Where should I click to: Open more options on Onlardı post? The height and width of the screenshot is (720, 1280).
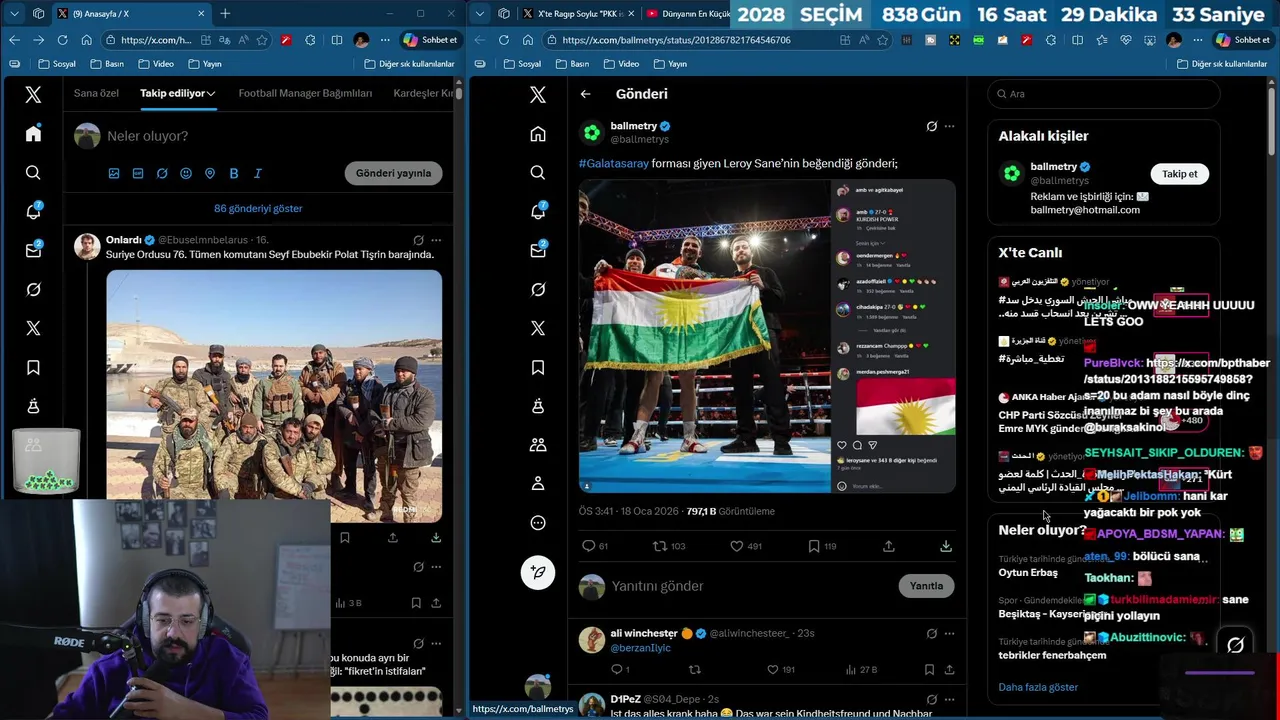436,240
